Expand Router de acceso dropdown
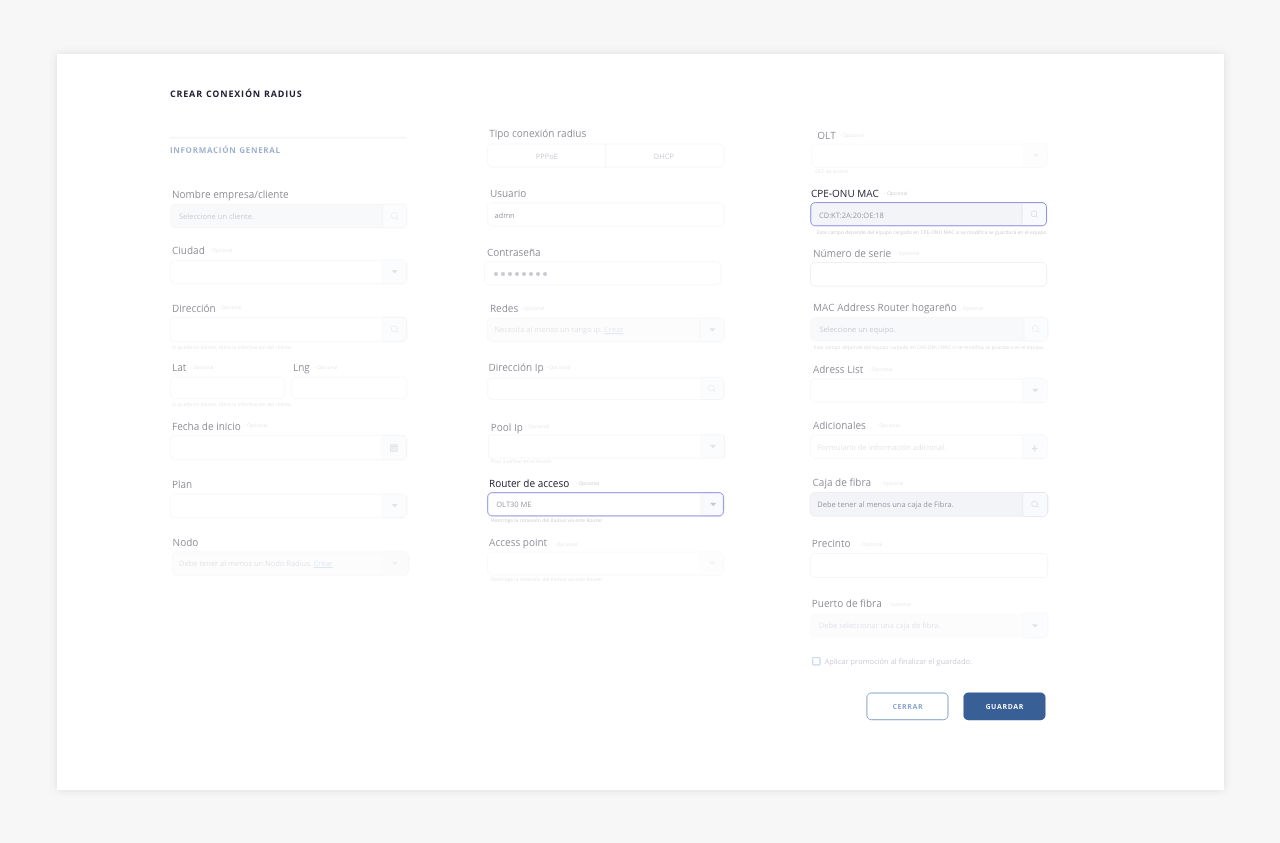The height and width of the screenshot is (843, 1280). pos(712,505)
